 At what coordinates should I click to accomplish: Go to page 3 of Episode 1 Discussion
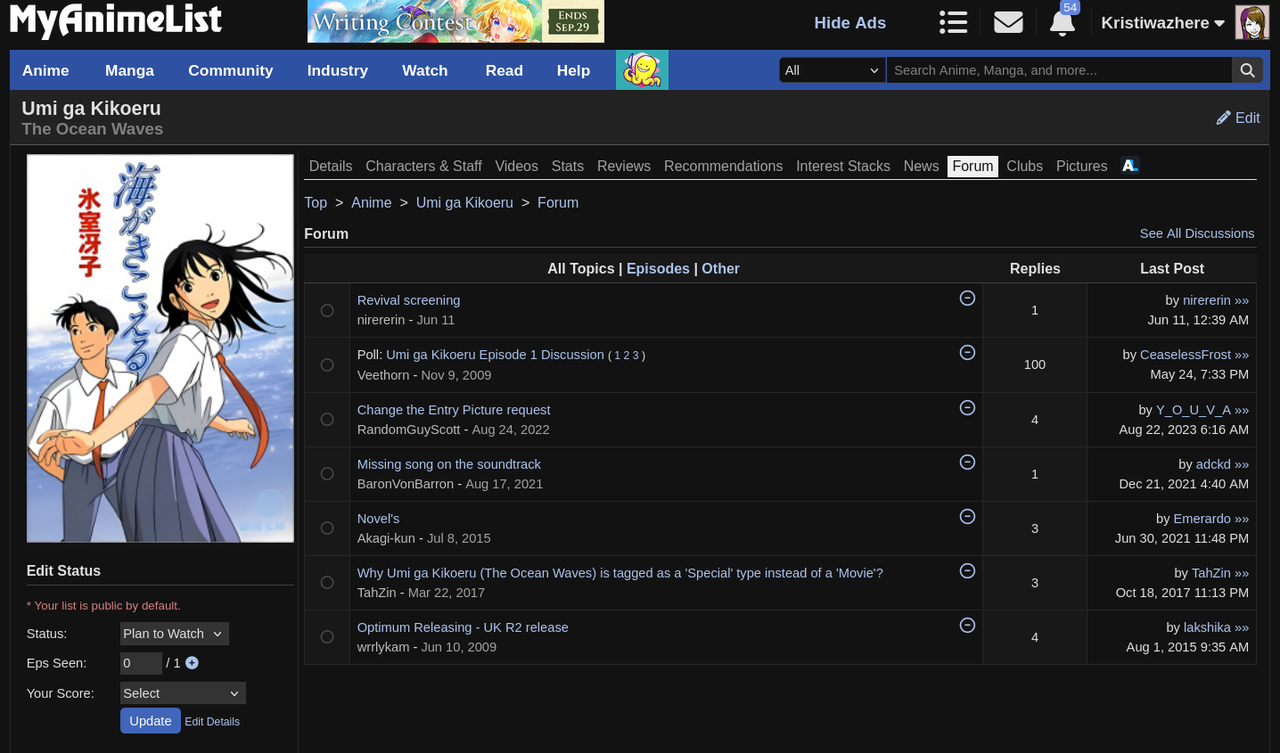coord(636,355)
